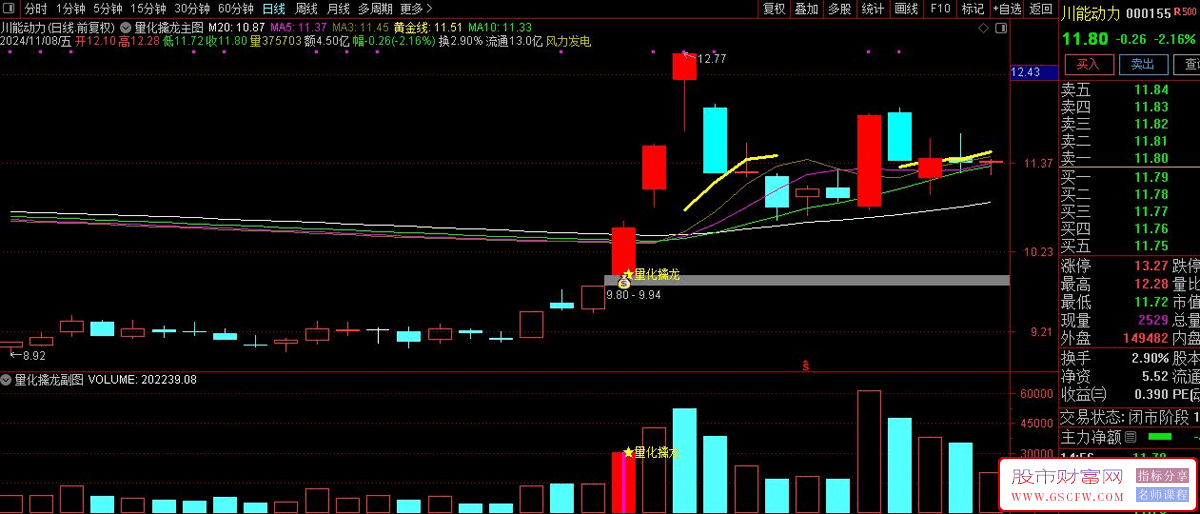1200x514 pixels.
Task: Click the 涨停 13.27 value
Action: 1150,266
